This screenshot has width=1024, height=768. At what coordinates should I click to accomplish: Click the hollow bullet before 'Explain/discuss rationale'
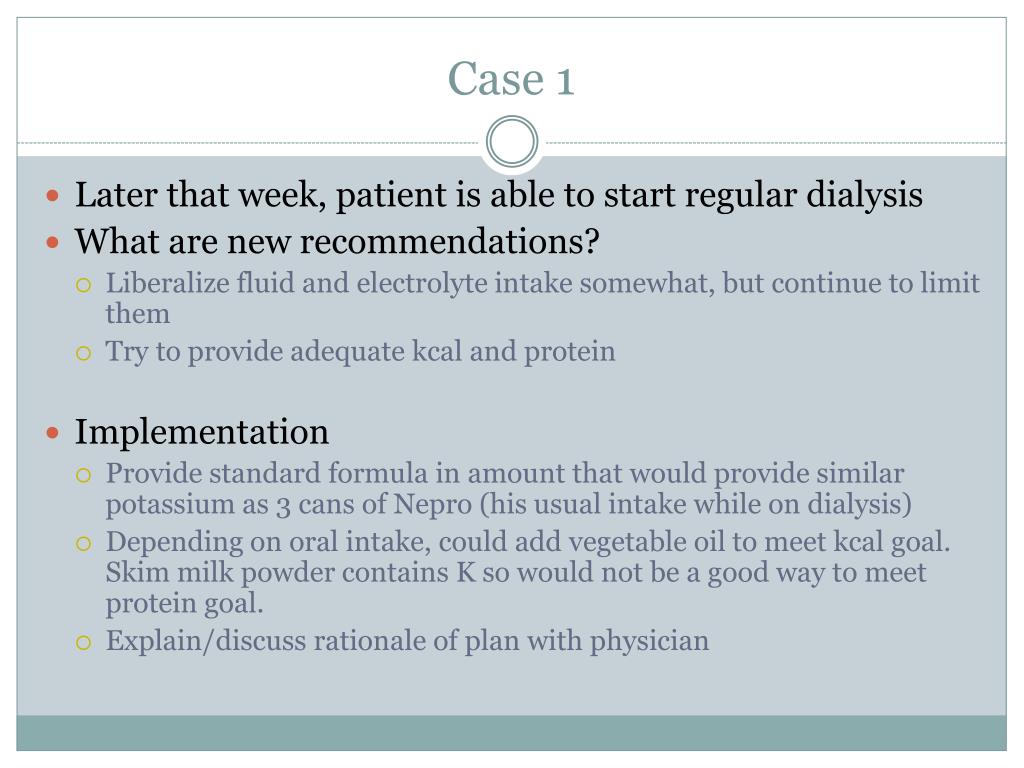tap(84, 643)
